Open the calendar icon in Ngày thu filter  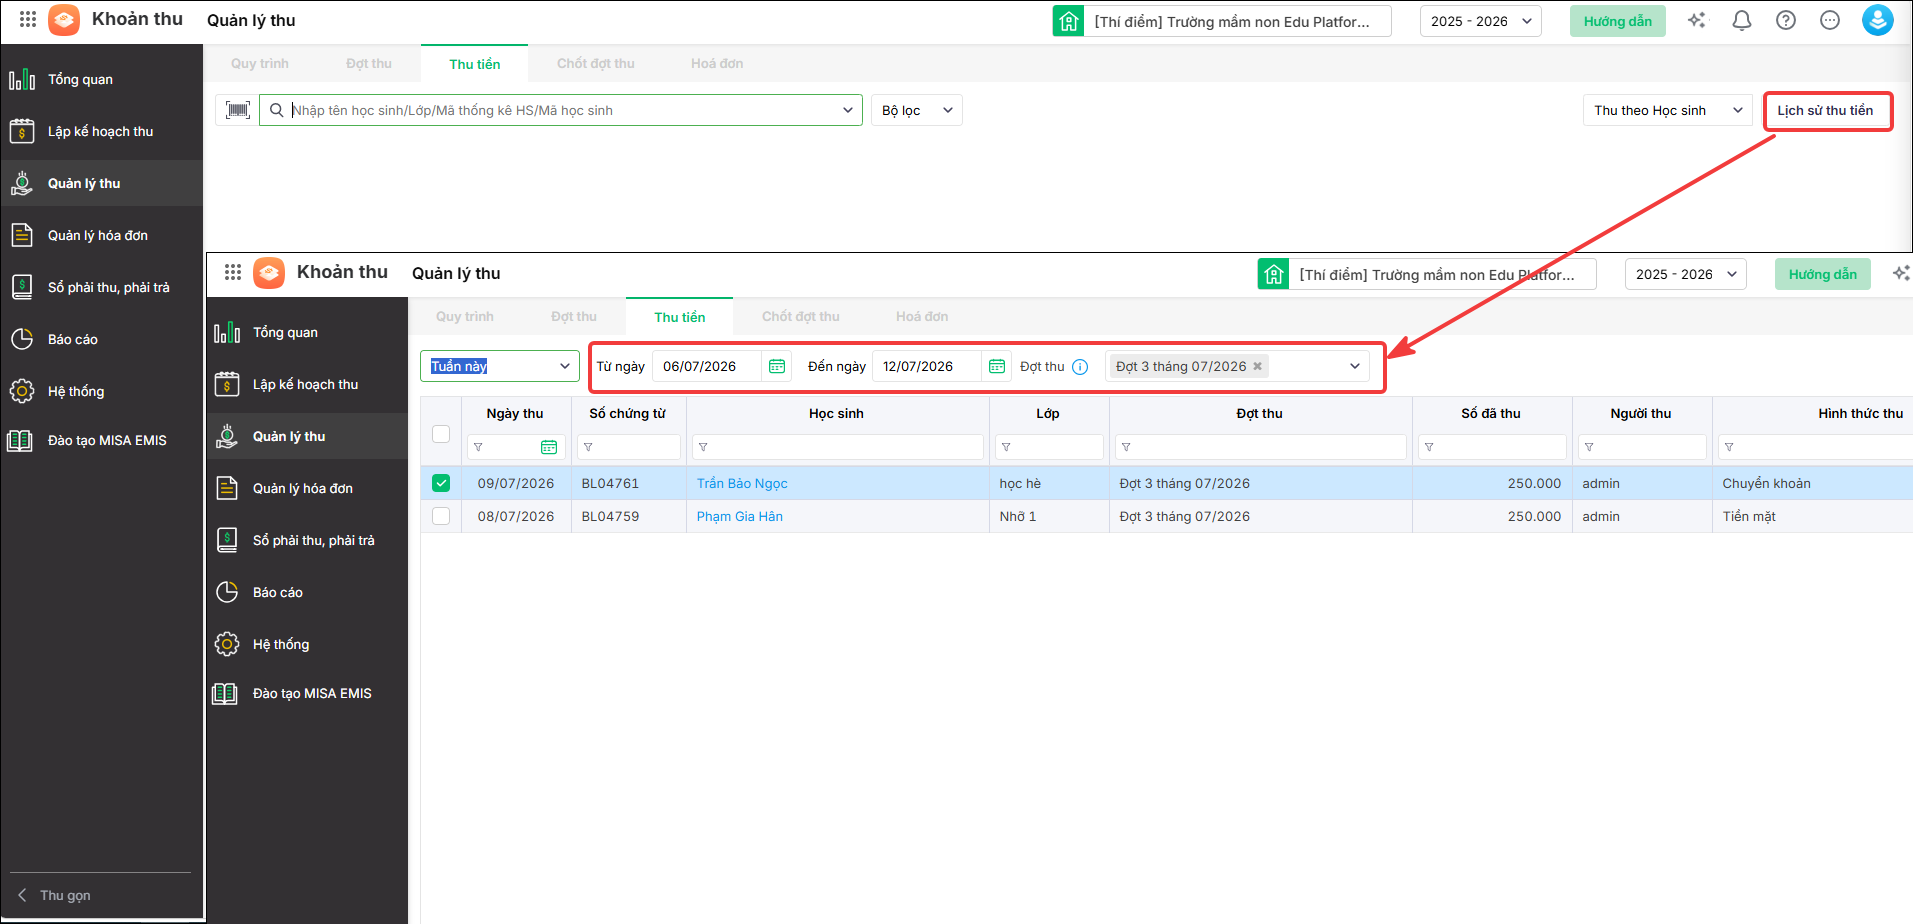549,447
